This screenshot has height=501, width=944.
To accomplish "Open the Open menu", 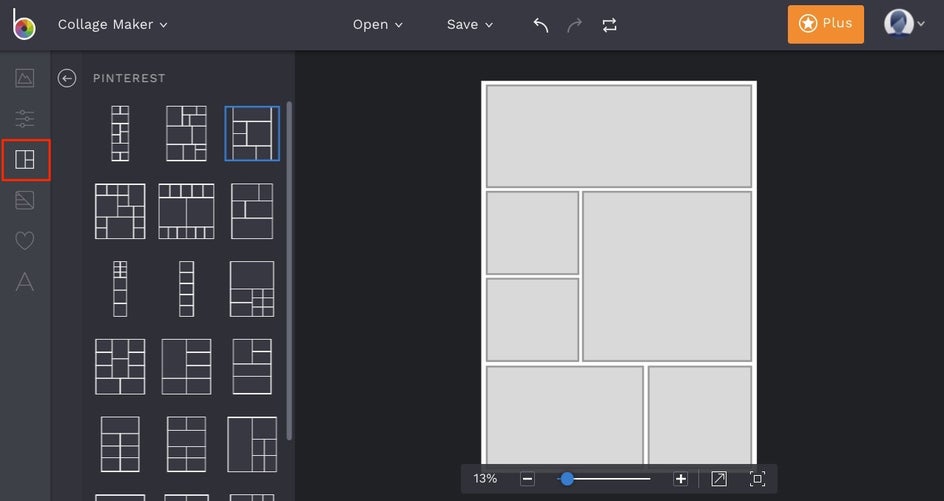I will [377, 25].
